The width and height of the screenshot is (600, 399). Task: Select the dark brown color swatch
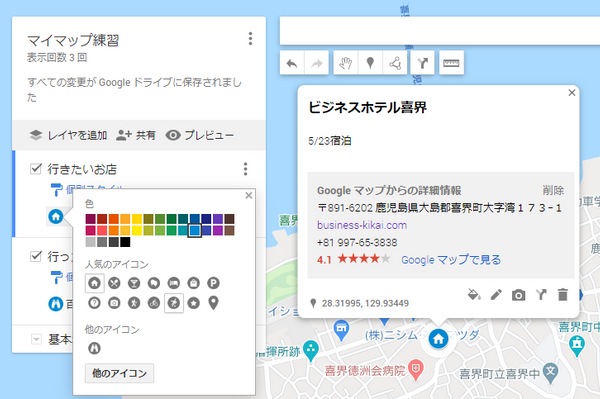tap(229, 219)
